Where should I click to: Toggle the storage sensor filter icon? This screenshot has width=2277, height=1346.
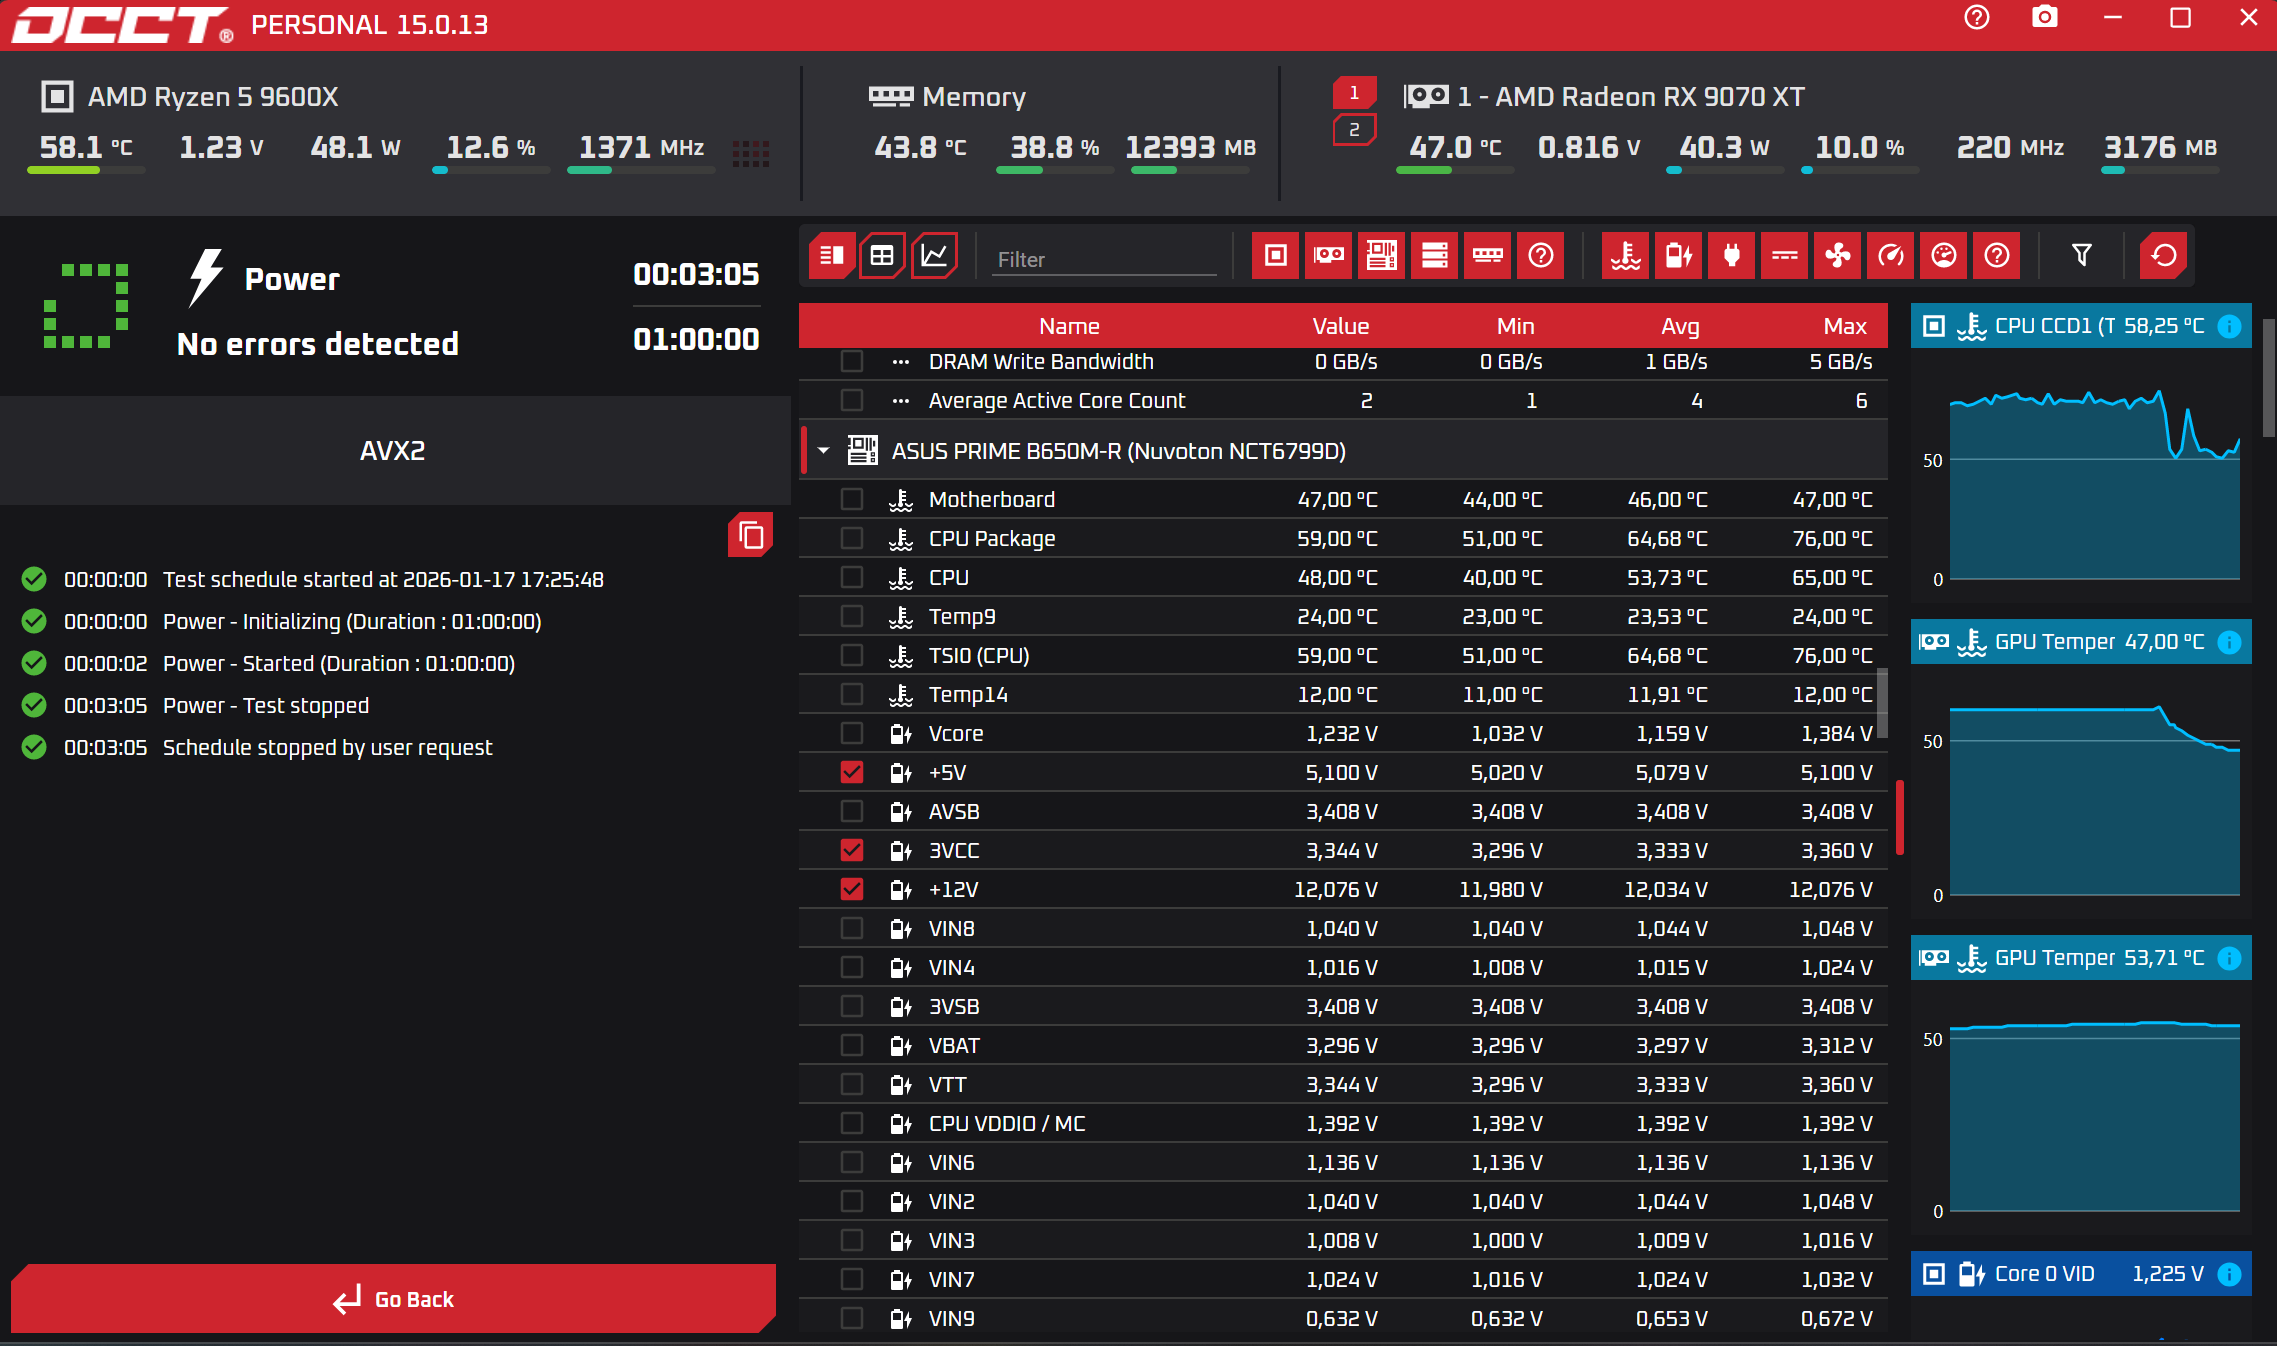click(x=1434, y=256)
